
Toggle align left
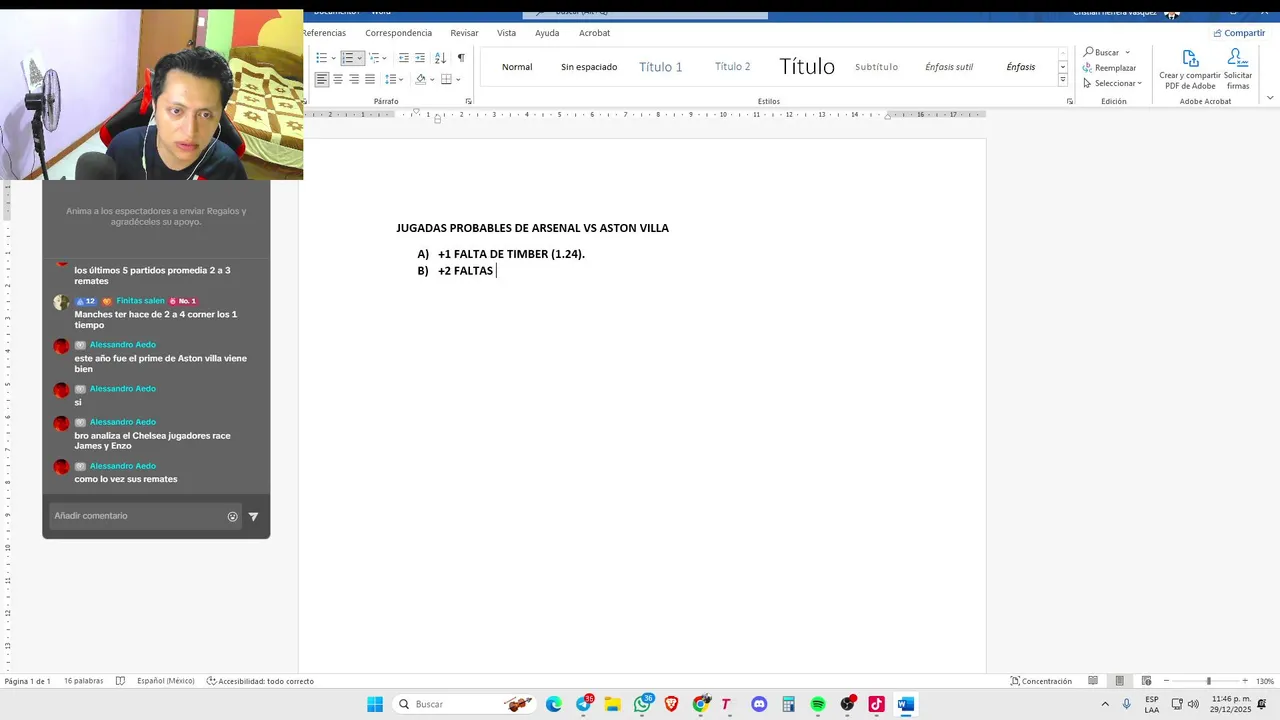click(x=322, y=79)
